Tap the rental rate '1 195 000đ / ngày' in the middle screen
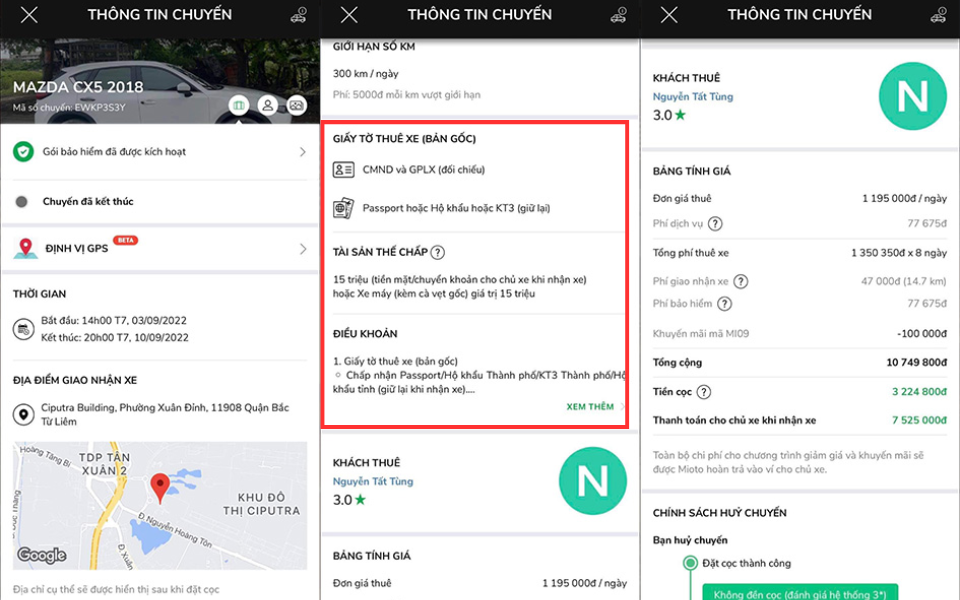Viewport: 960px width, 600px height. point(585,583)
